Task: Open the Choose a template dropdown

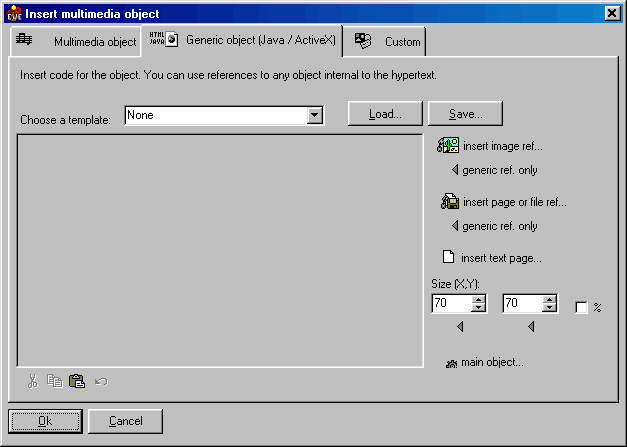Action: click(315, 116)
